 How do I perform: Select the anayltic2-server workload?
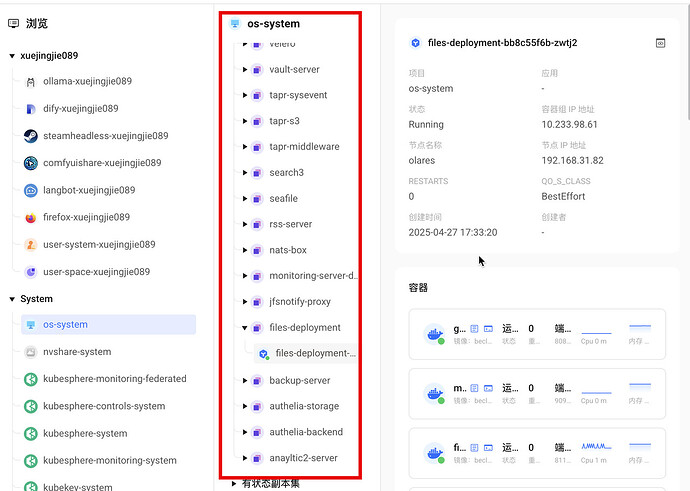point(303,458)
